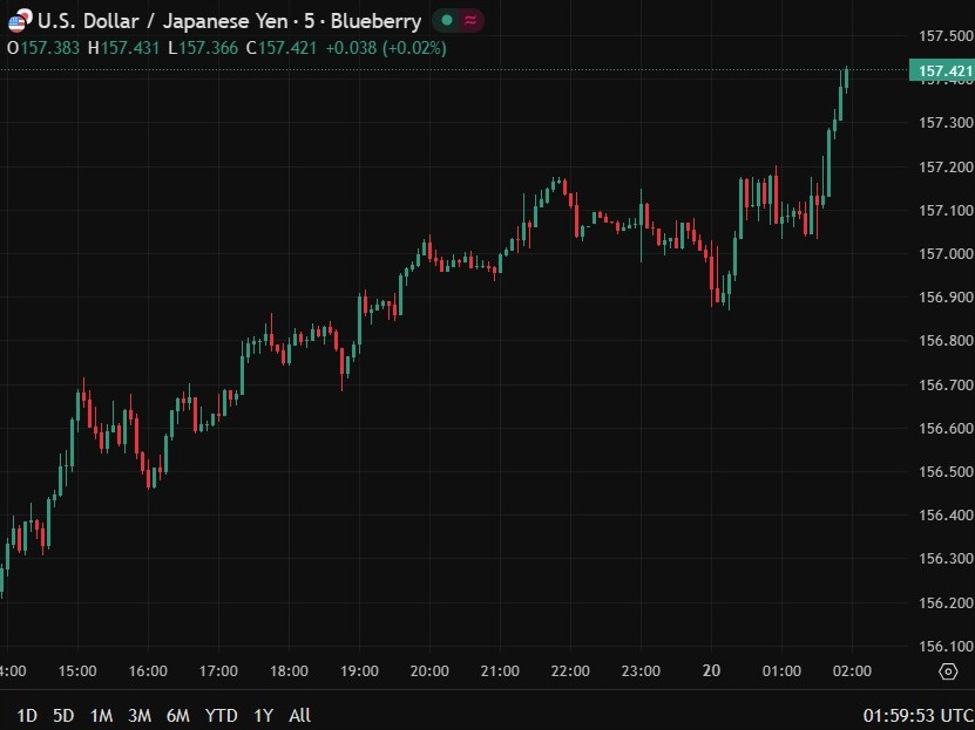
Task: Select the 3M range
Action: (x=139, y=716)
